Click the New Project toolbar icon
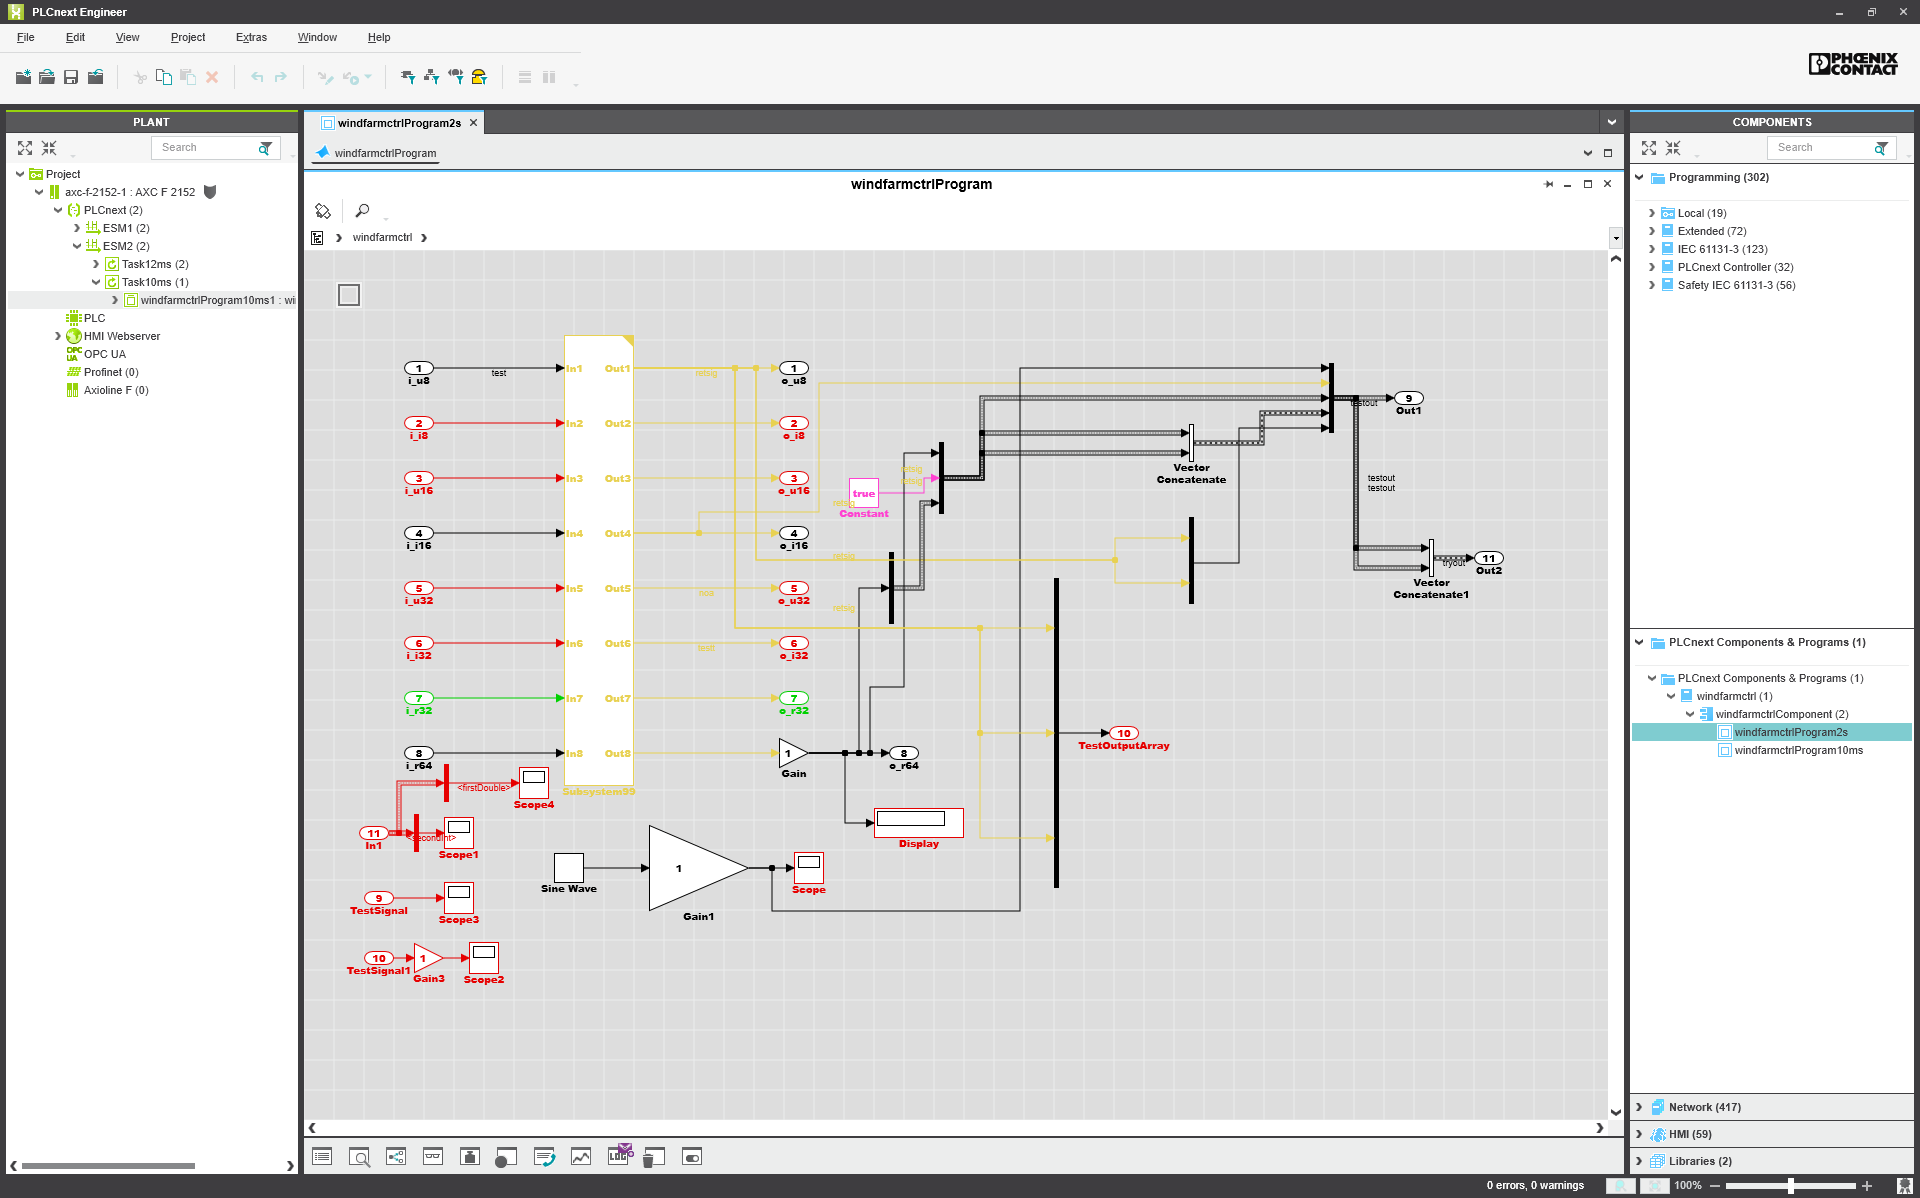The width and height of the screenshot is (1920, 1198). point(23,77)
